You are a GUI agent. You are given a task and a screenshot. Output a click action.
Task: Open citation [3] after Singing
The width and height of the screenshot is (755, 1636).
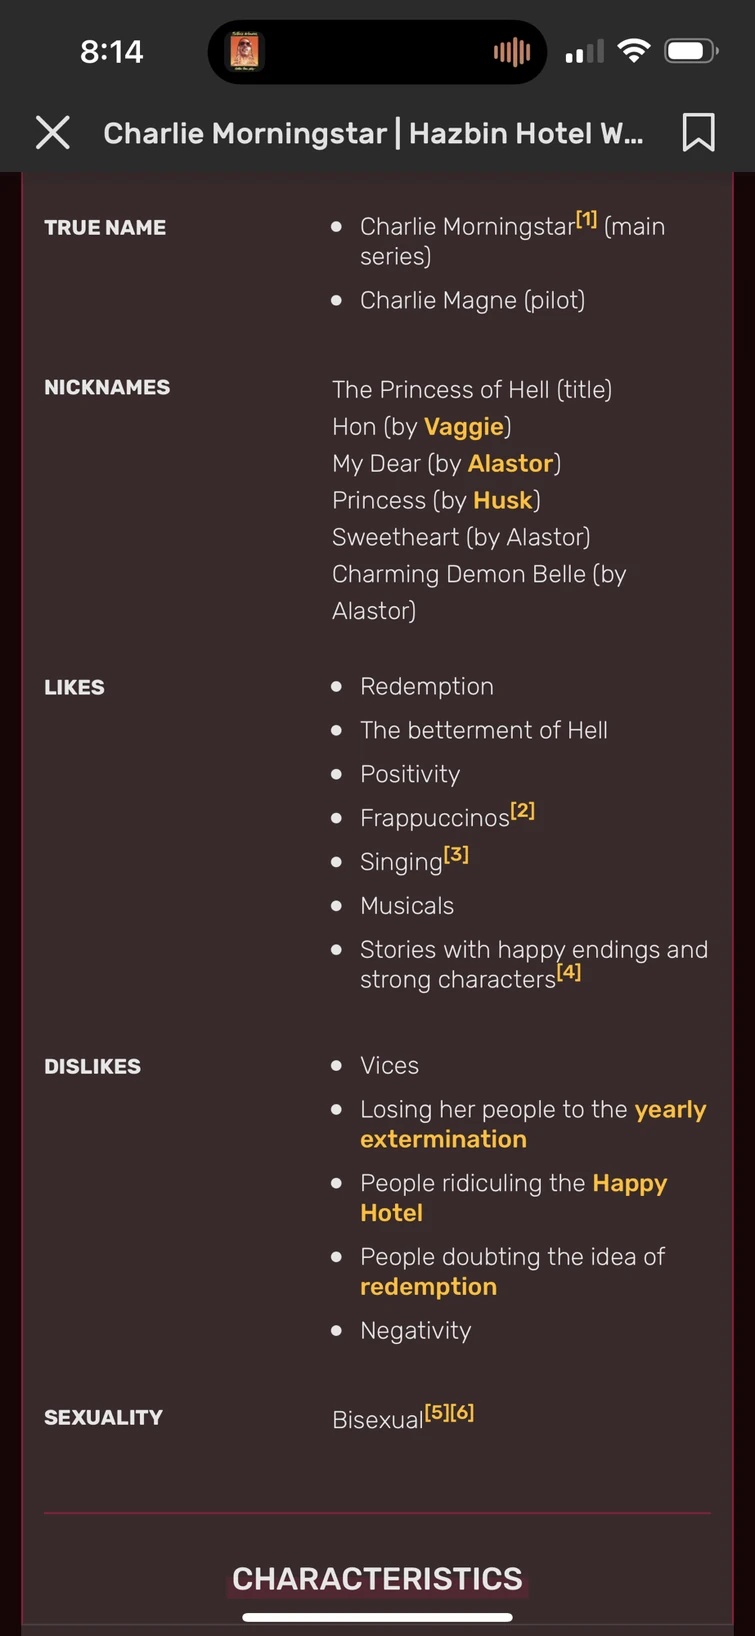pyautogui.click(x=456, y=855)
